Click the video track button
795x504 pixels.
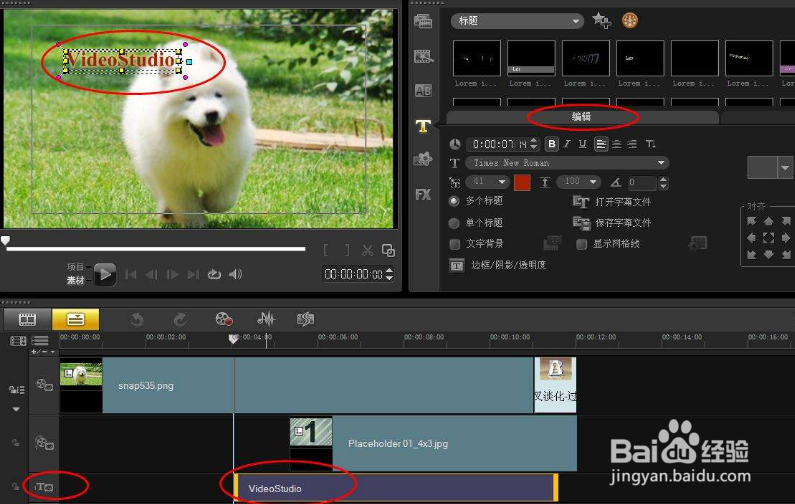[x=44, y=385]
